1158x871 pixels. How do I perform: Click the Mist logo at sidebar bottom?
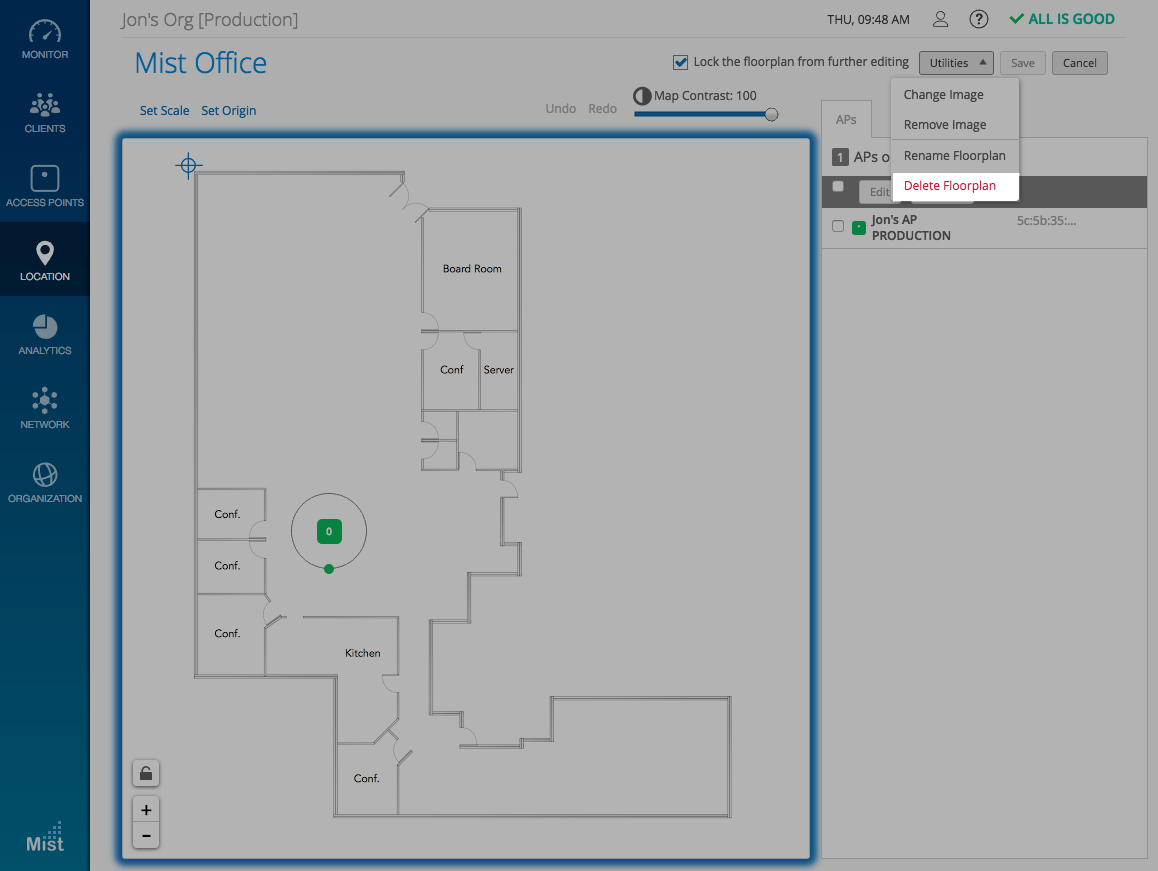coord(45,837)
